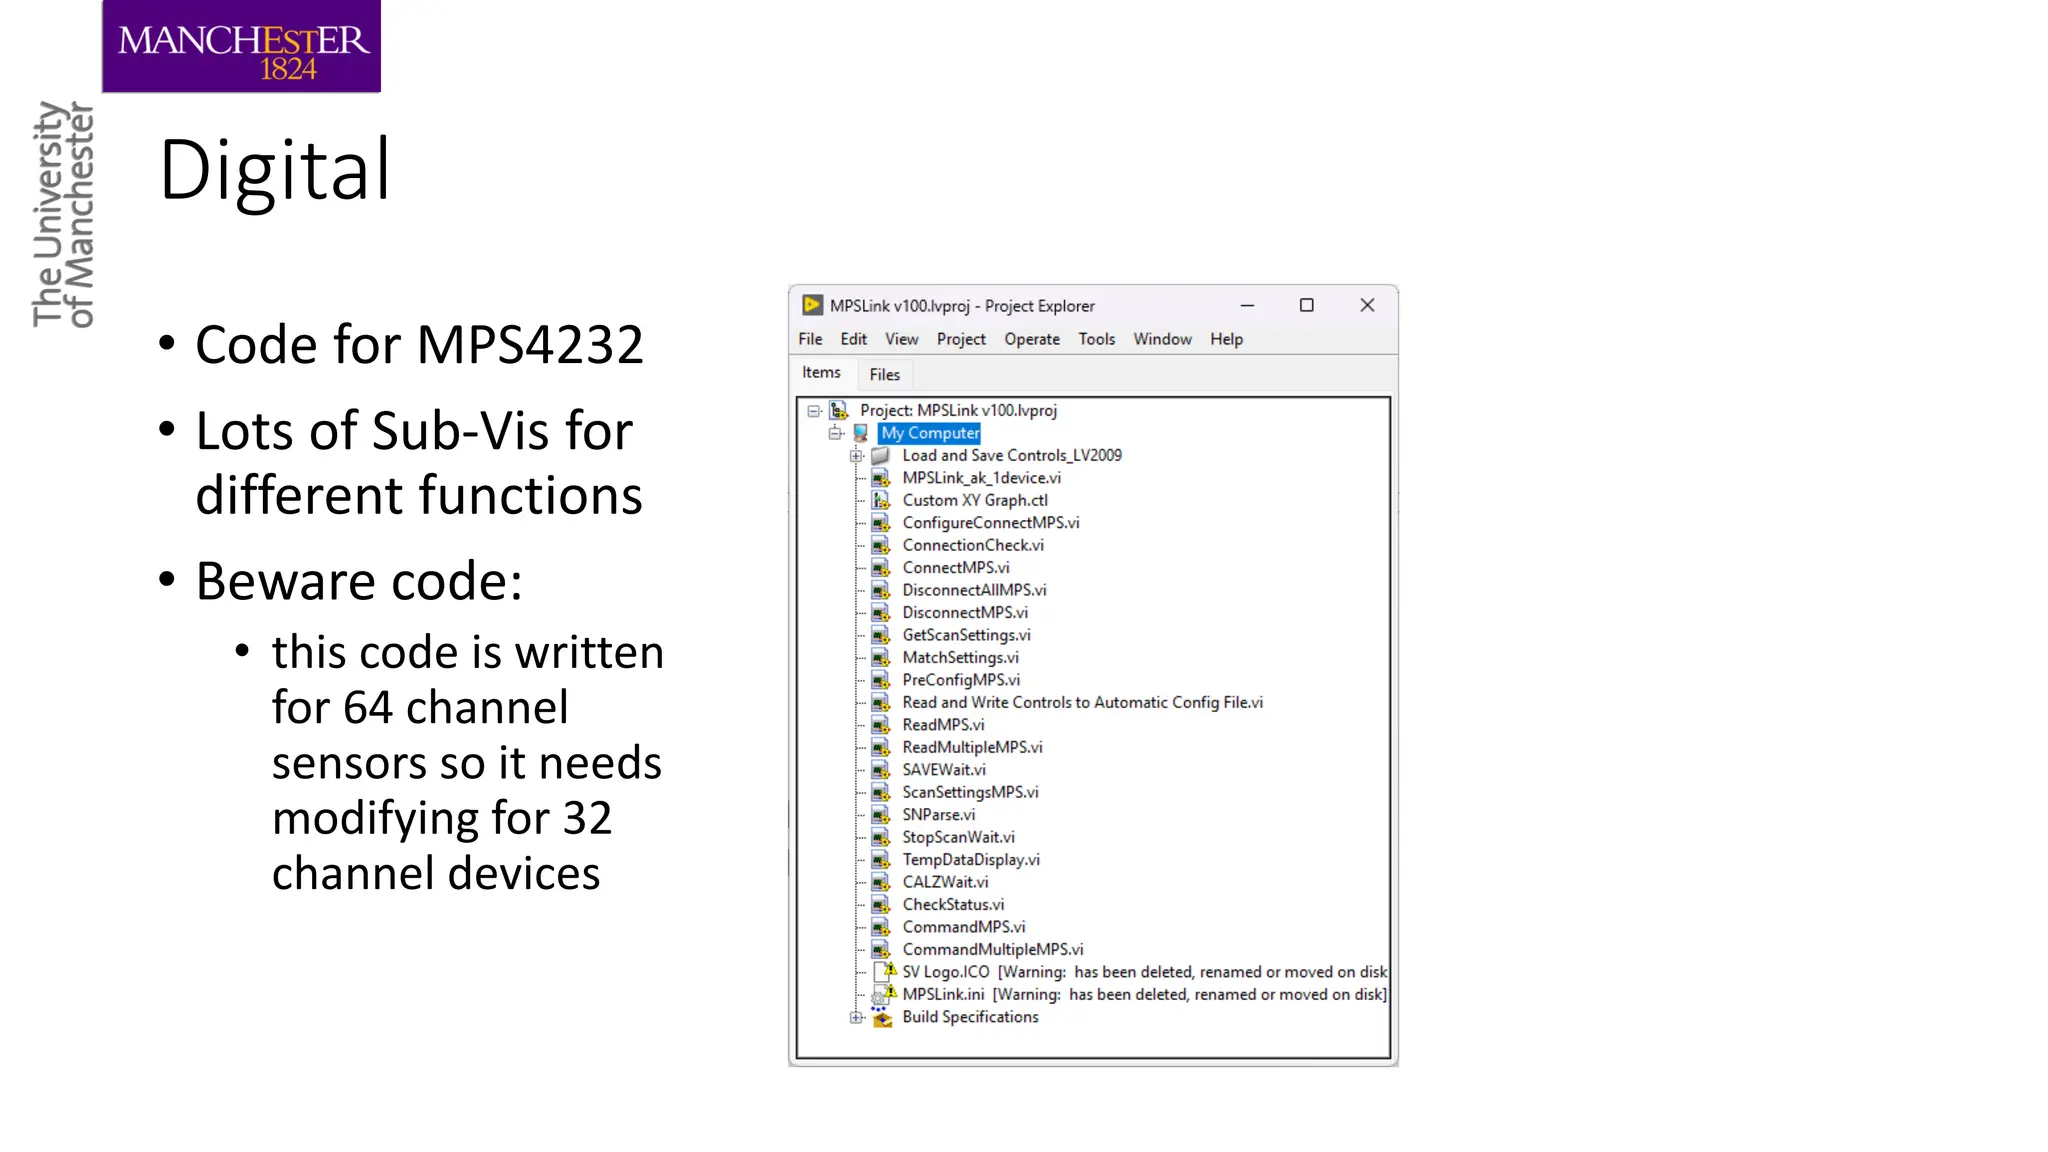The width and height of the screenshot is (2048, 1152).
Task: Select the Project: MPSLink v100.lvproj root label
Action: pyautogui.click(x=958, y=410)
